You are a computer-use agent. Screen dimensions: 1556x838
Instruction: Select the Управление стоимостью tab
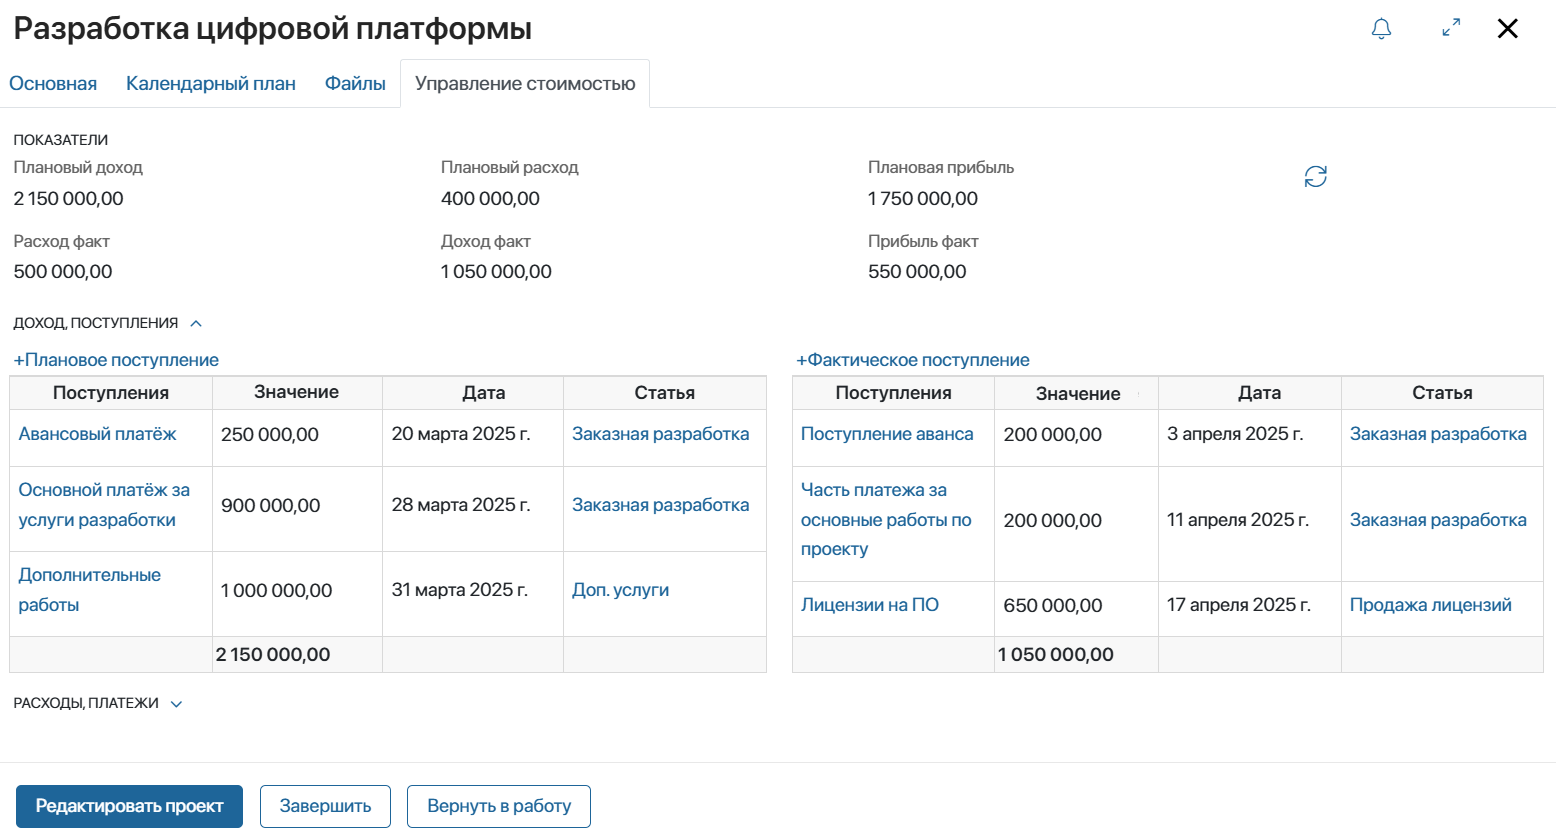[524, 83]
